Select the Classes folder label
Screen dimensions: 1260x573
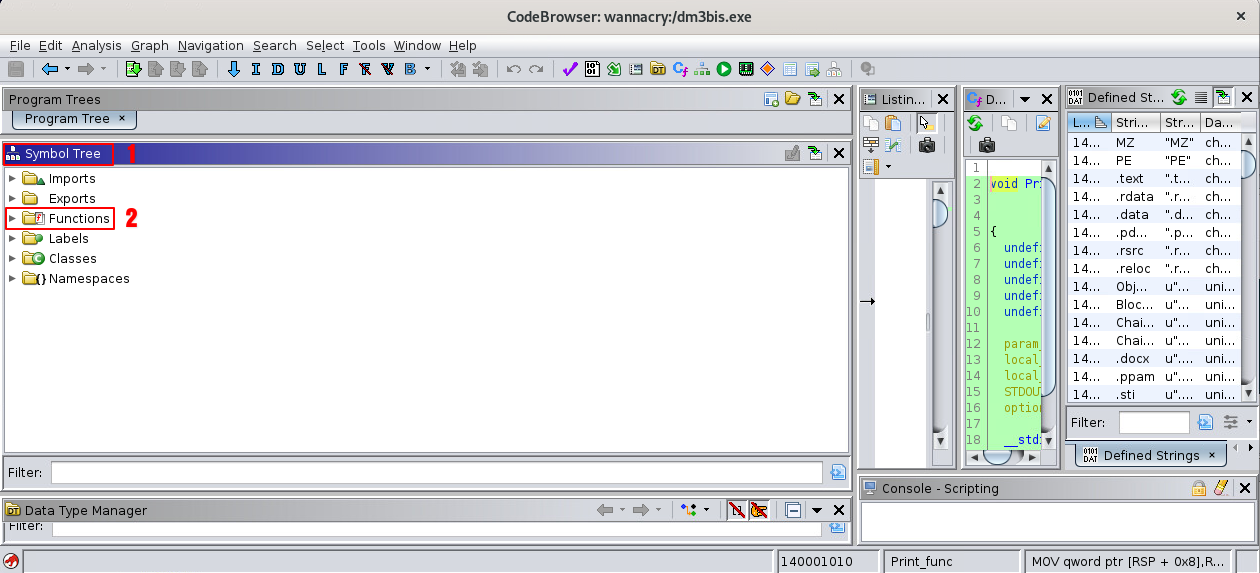72,258
